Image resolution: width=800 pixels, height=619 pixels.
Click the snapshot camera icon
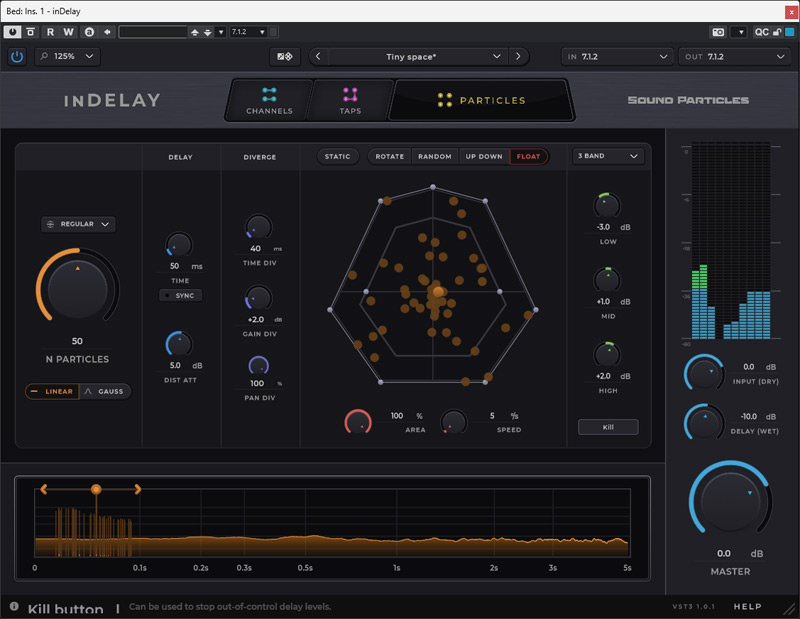coord(718,32)
